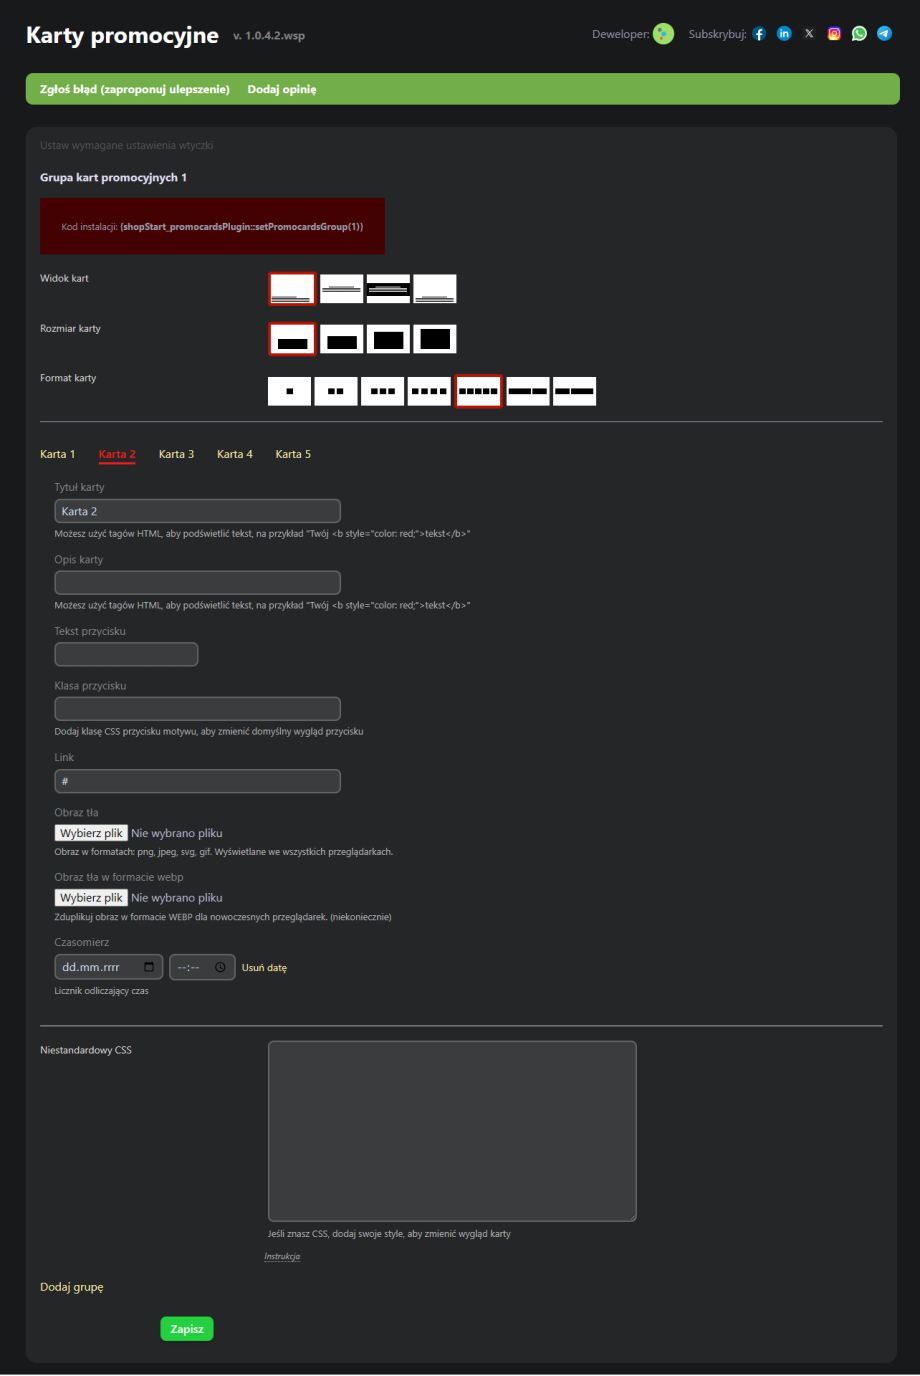
Task: Click the 'Dodaj grupę' link
Action: 72,1287
